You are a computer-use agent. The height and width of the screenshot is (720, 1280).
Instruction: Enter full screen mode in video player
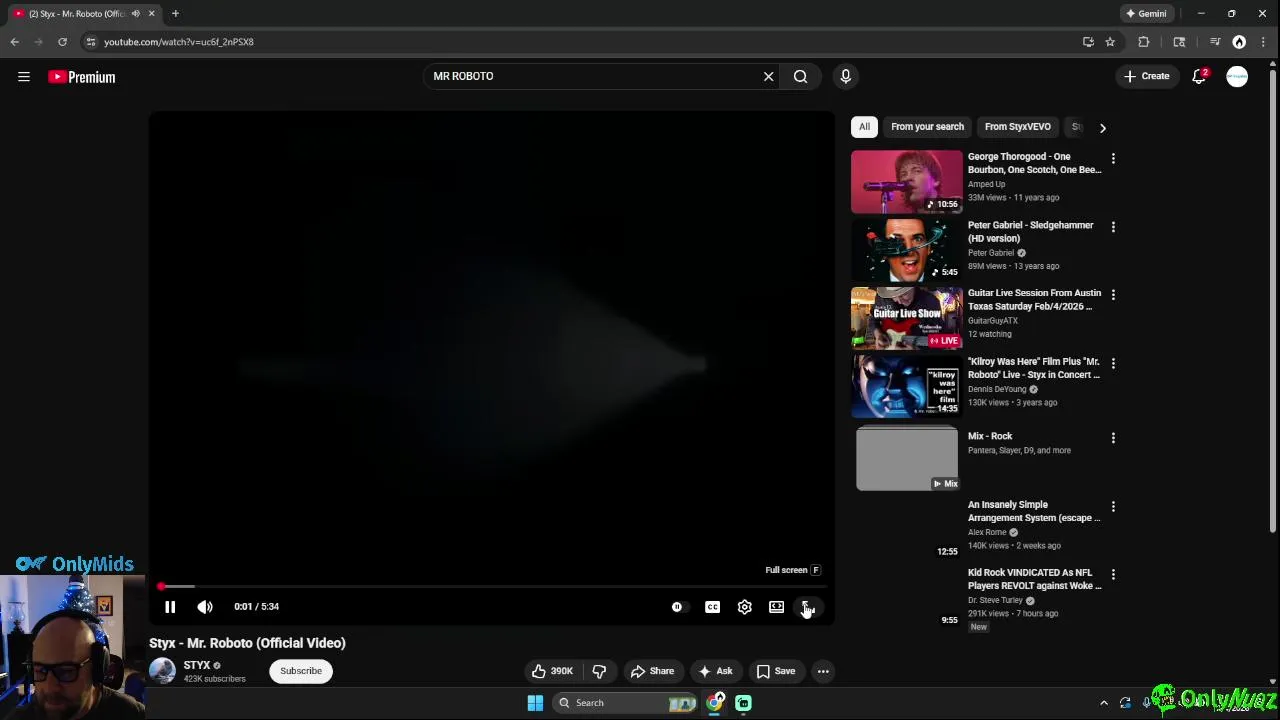tap(807, 607)
